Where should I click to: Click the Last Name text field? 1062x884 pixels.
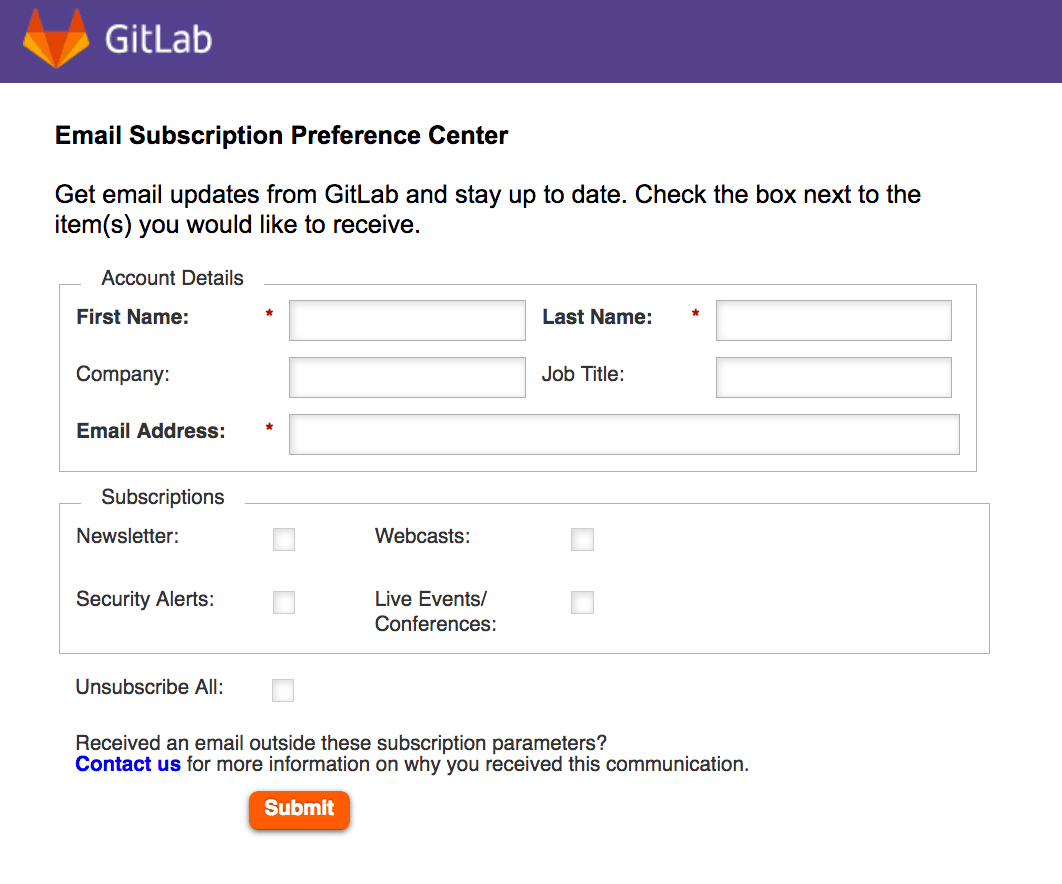pos(833,320)
